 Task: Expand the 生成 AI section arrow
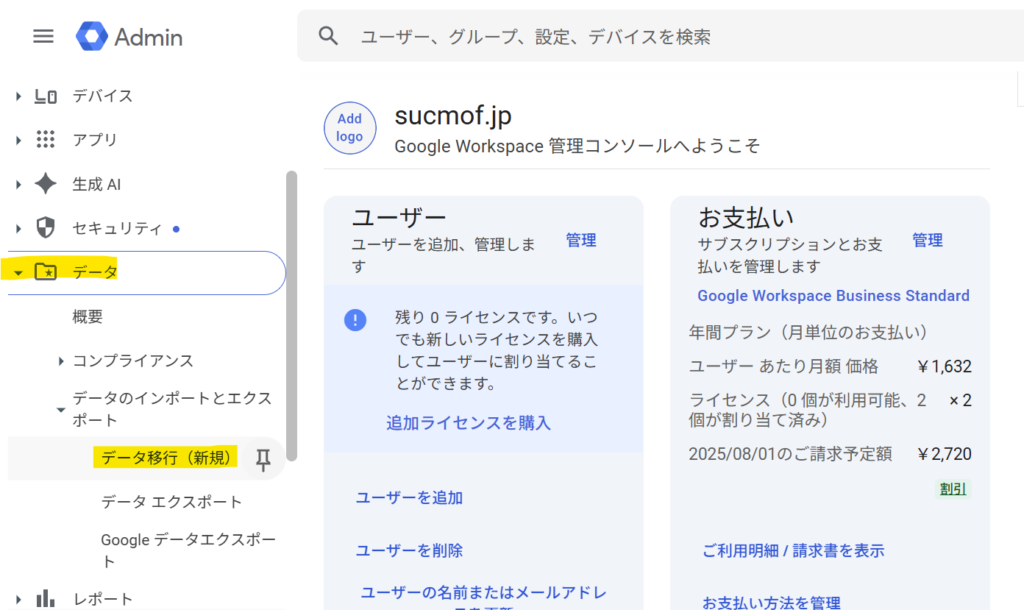point(18,184)
